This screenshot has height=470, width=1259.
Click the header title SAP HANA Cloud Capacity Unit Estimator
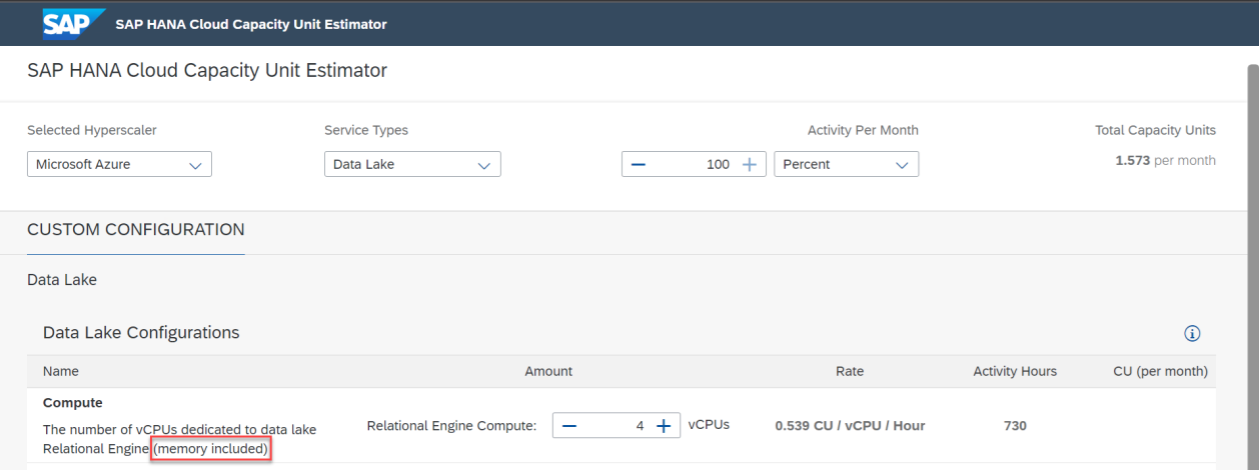(251, 24)
